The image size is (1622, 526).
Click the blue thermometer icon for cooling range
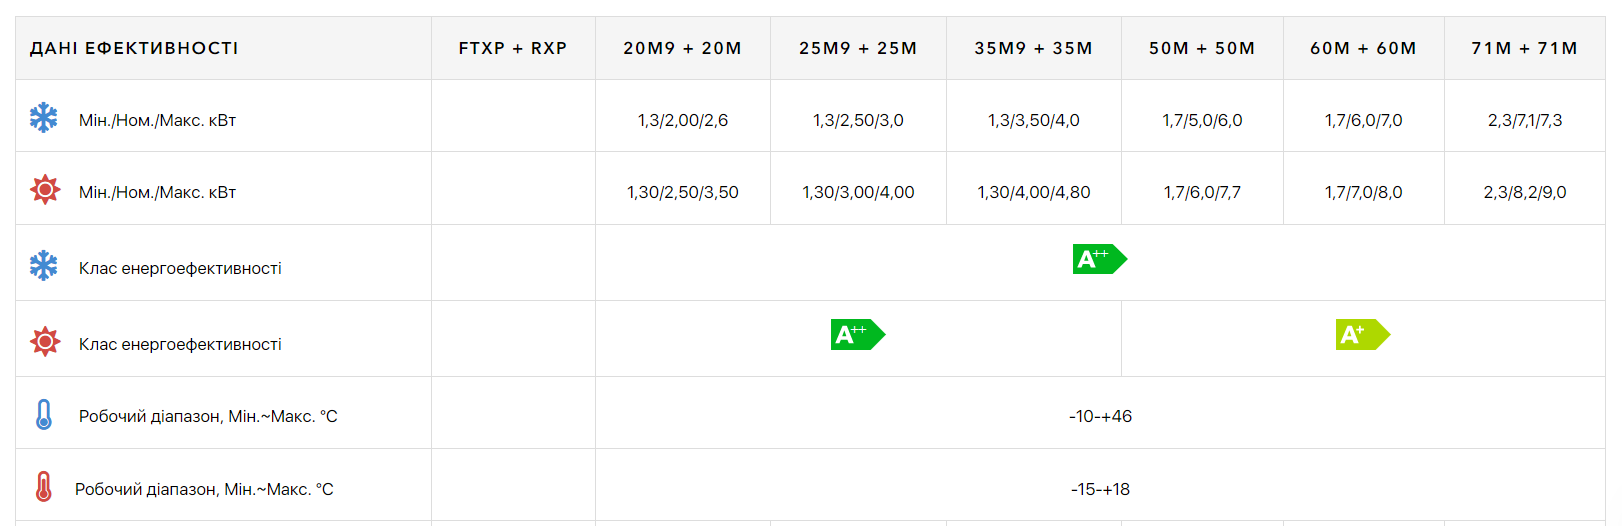click(x=44, y=414)
